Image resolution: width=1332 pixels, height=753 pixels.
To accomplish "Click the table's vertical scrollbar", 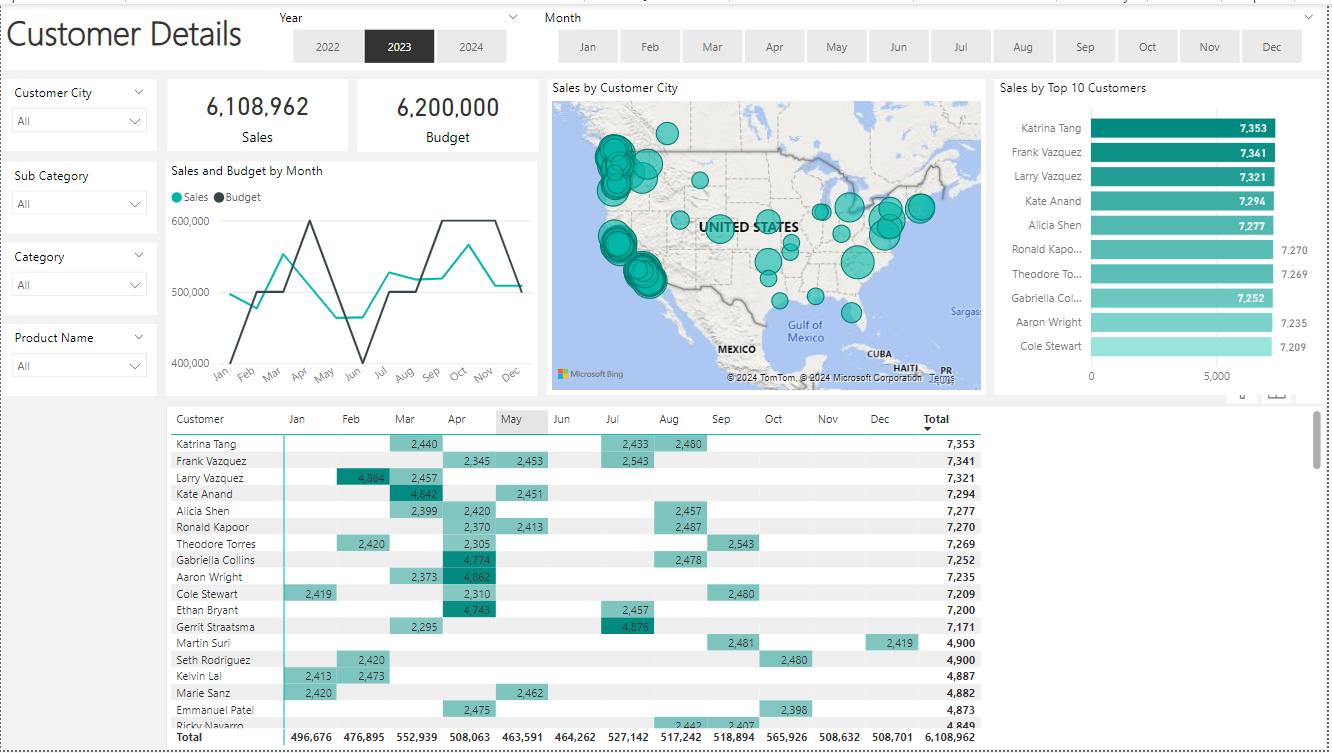I will point(1316,440).
